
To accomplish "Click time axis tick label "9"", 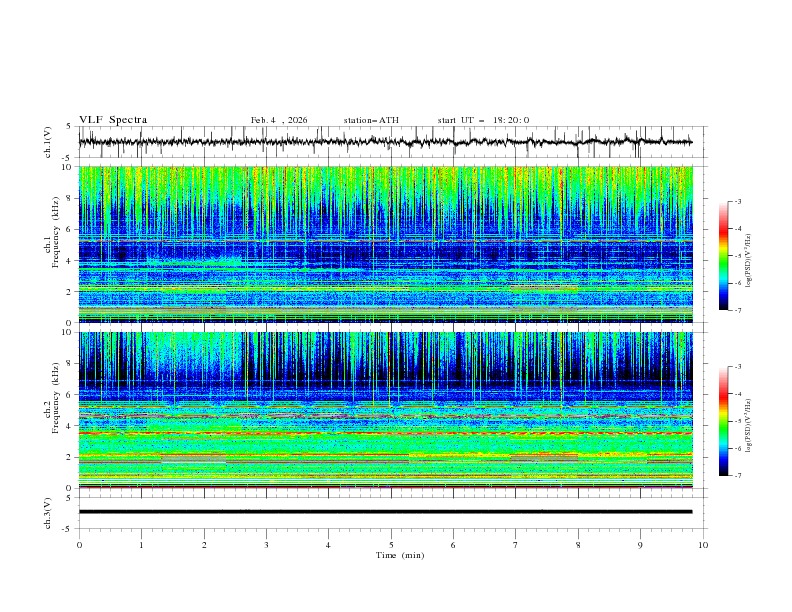I will [x=640, y=545].
